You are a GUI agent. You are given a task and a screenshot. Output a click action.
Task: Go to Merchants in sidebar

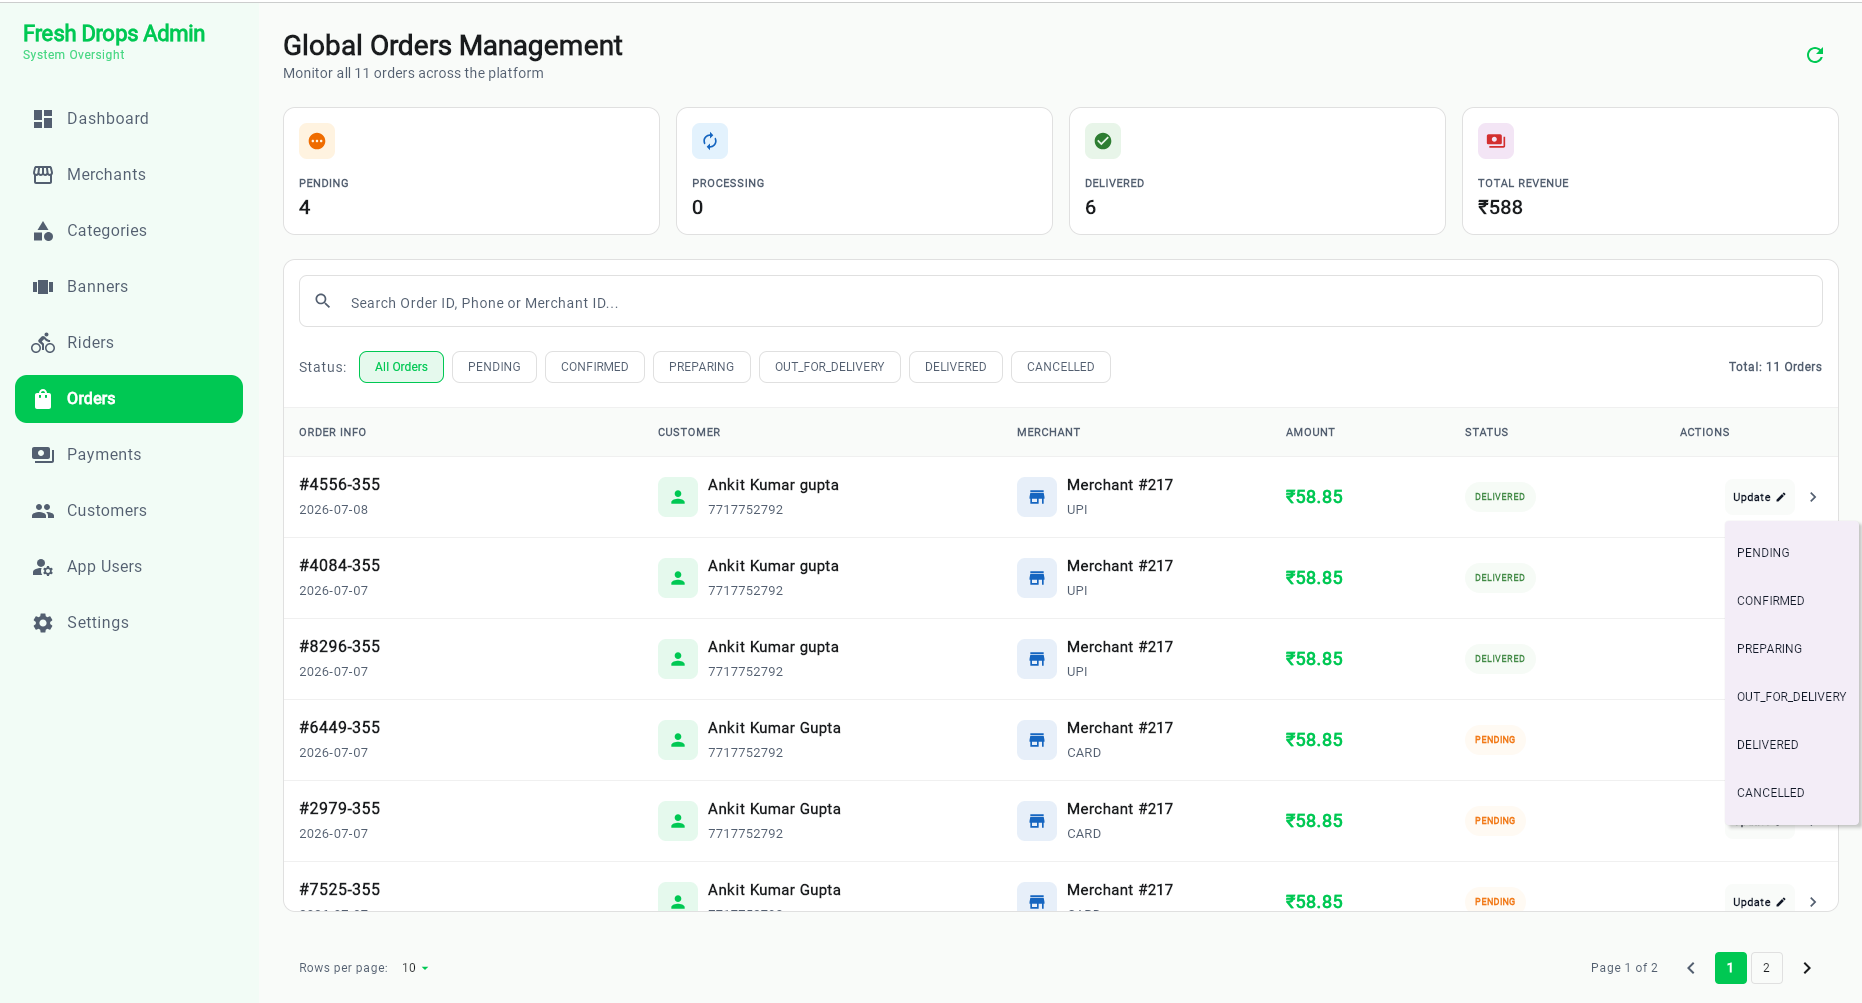[x=129, y=175]
